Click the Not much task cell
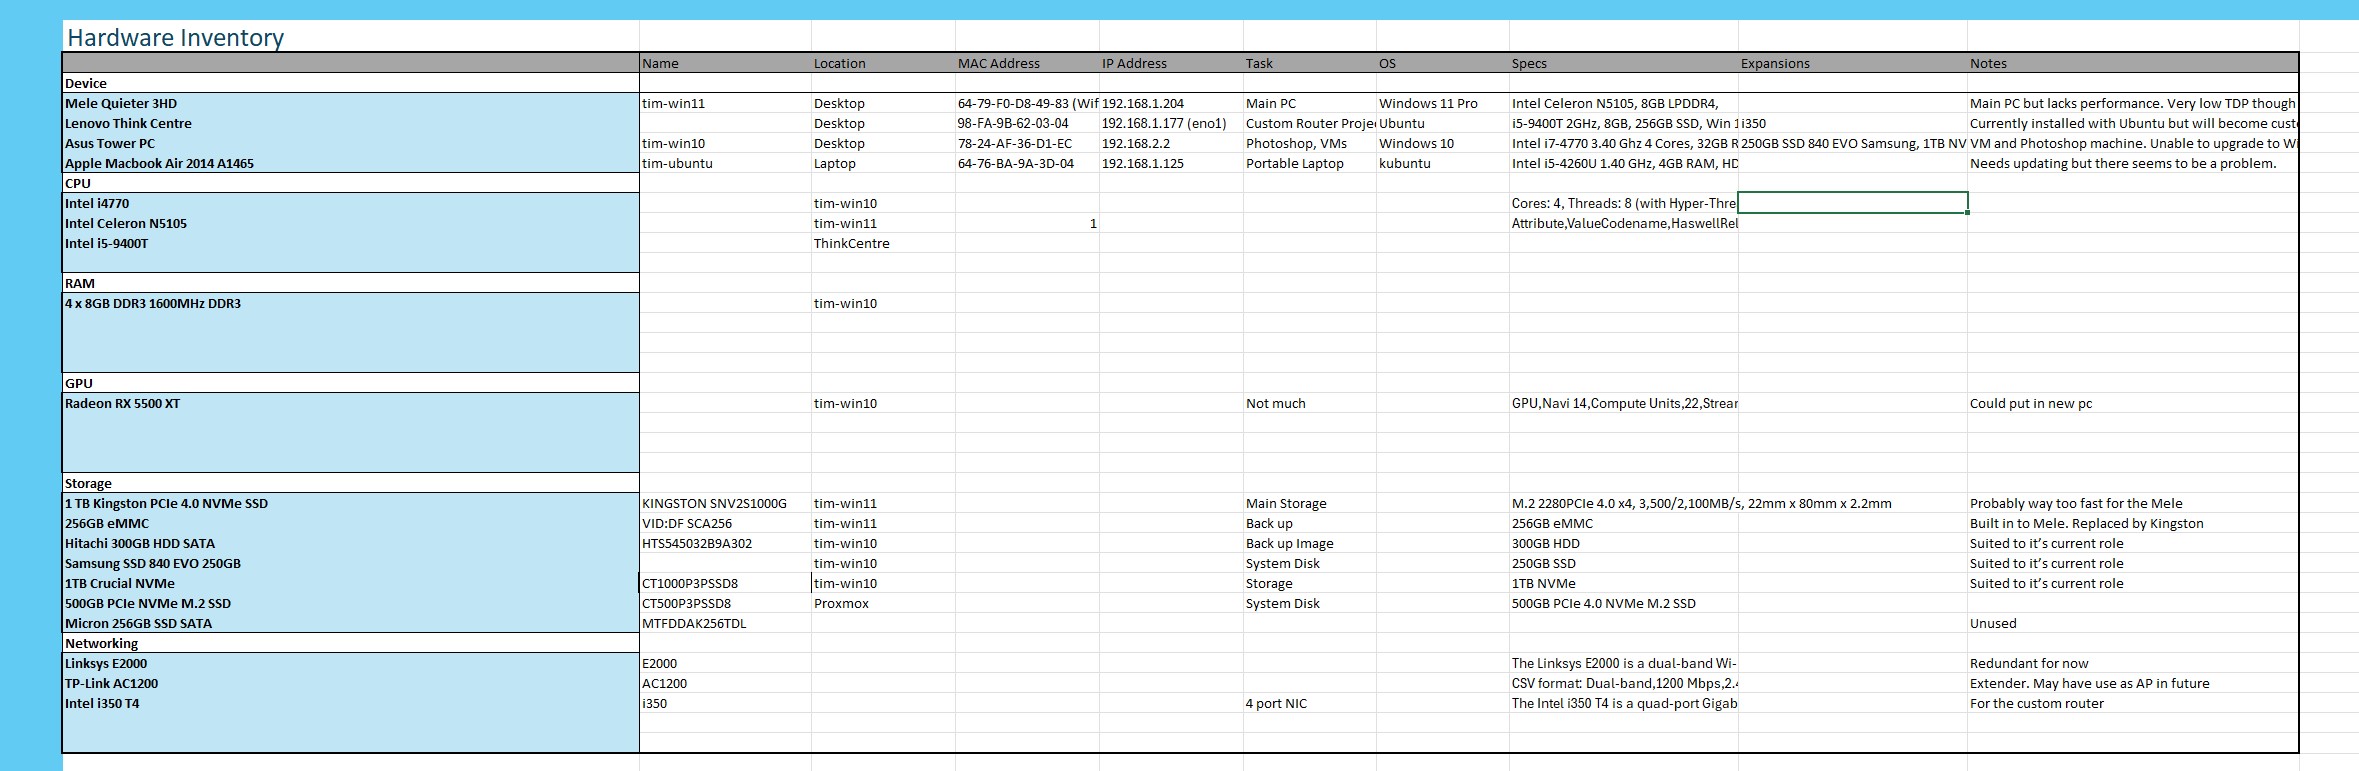 click(1275, 403)
